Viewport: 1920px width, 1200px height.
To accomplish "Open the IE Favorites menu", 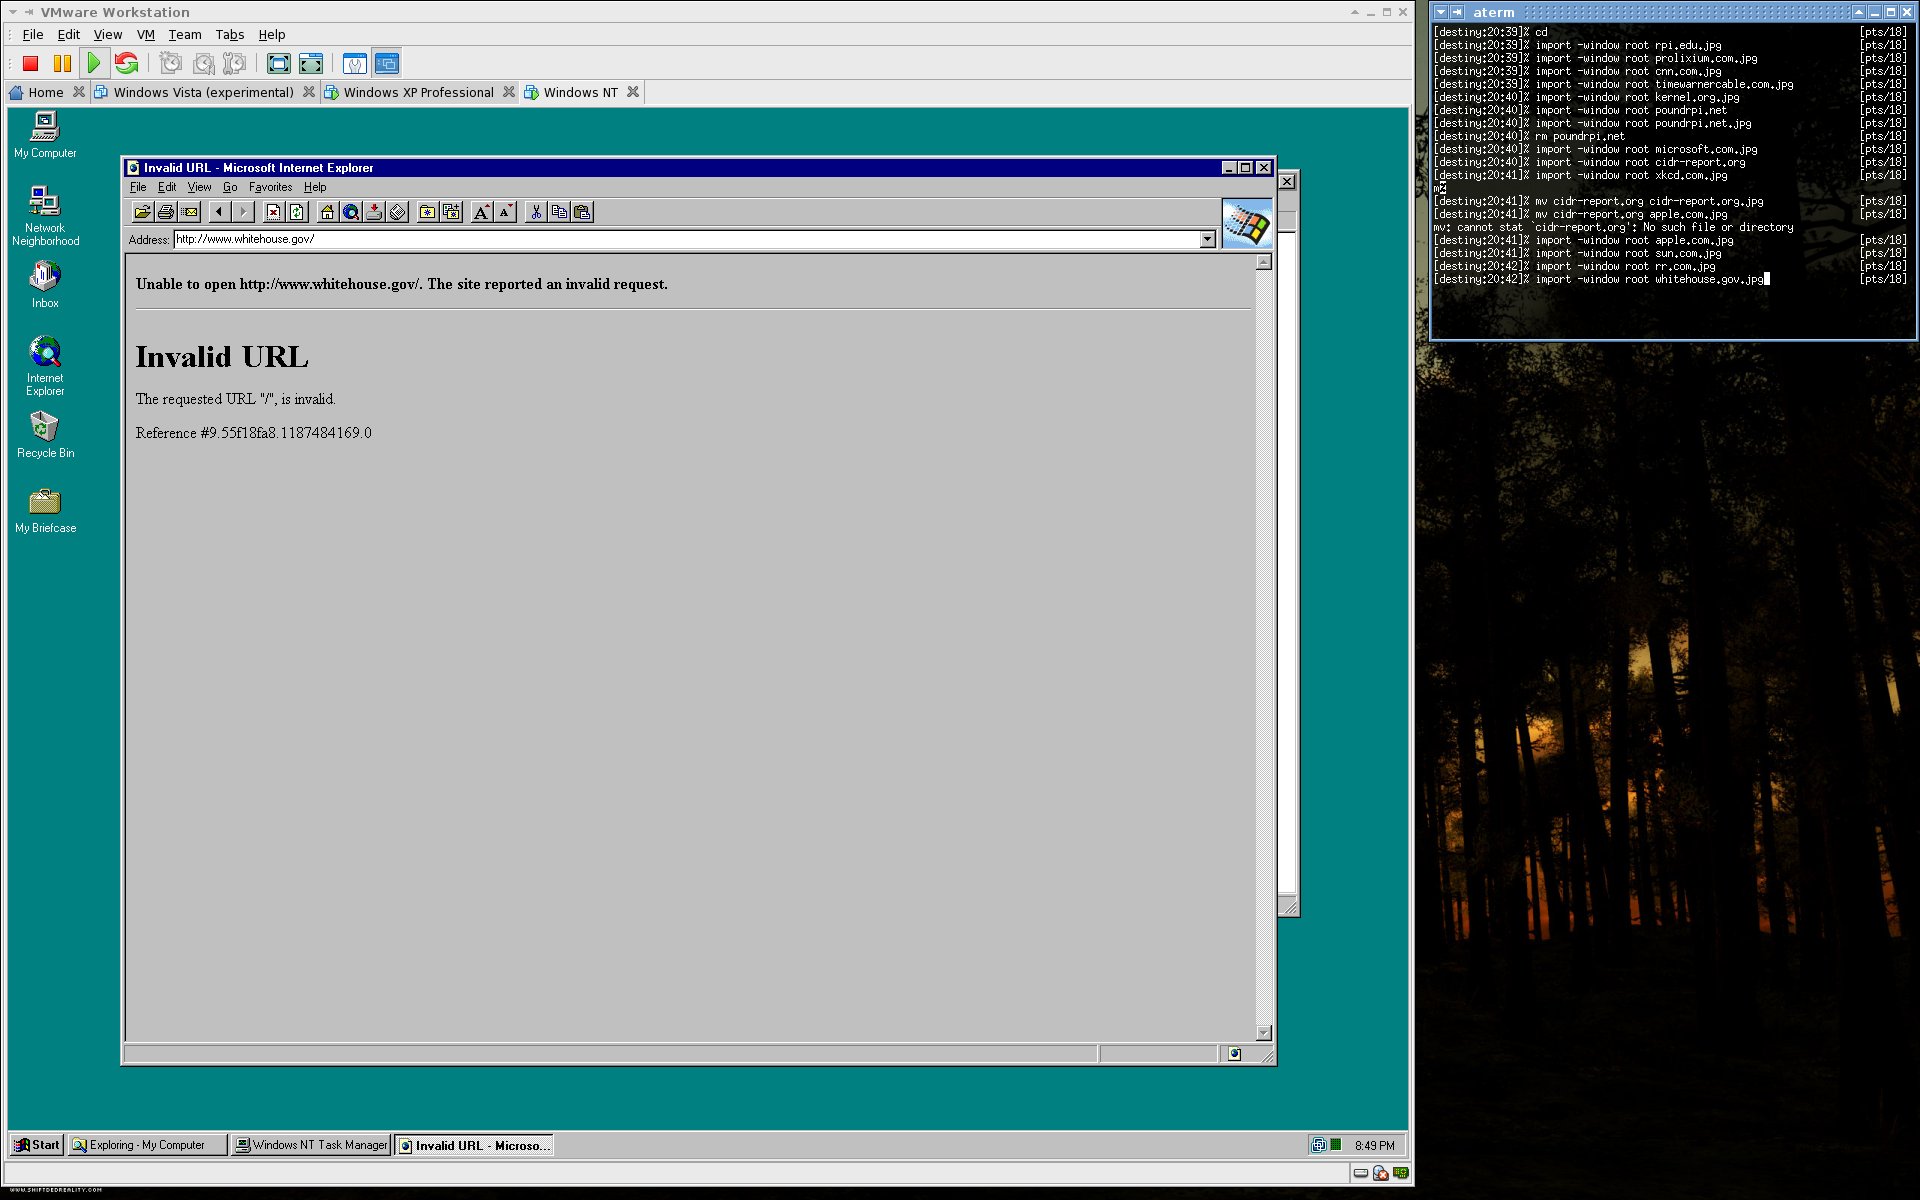I will 270,187.
